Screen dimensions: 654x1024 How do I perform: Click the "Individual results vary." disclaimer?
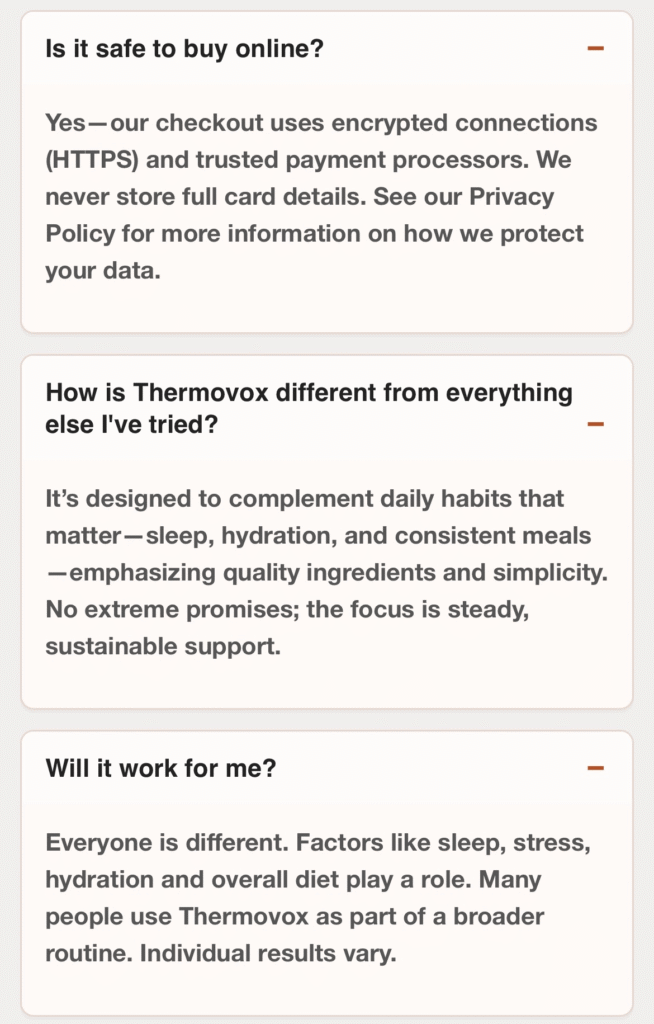tap(268, 953)
